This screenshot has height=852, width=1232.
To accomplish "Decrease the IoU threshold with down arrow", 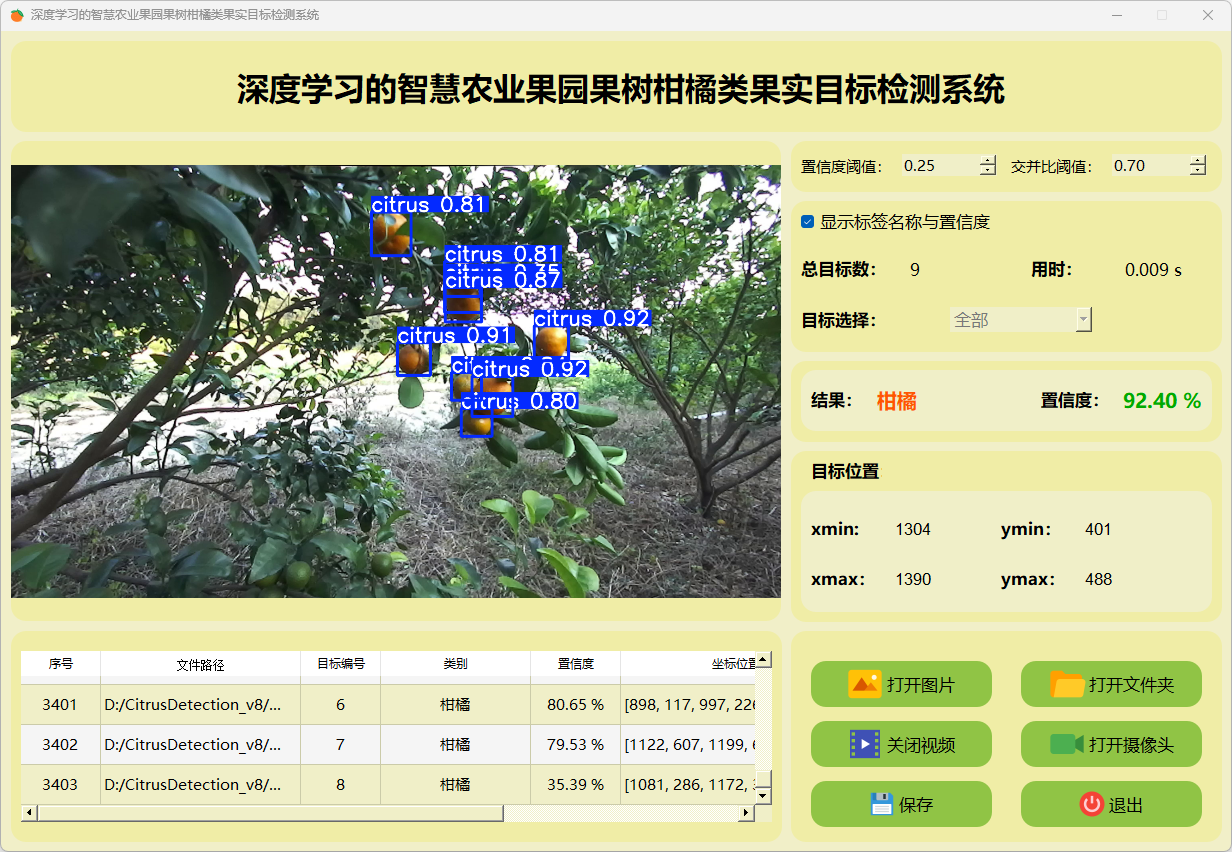I will coord(1197,171).
